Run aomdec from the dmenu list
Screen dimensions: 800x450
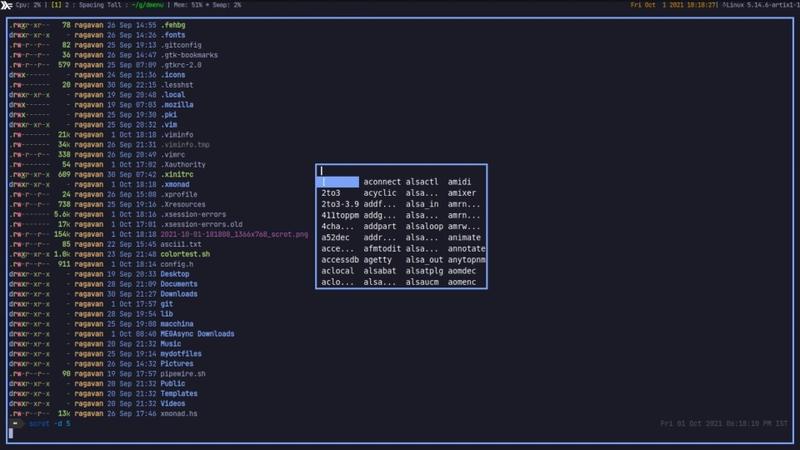tap(462, 271)
